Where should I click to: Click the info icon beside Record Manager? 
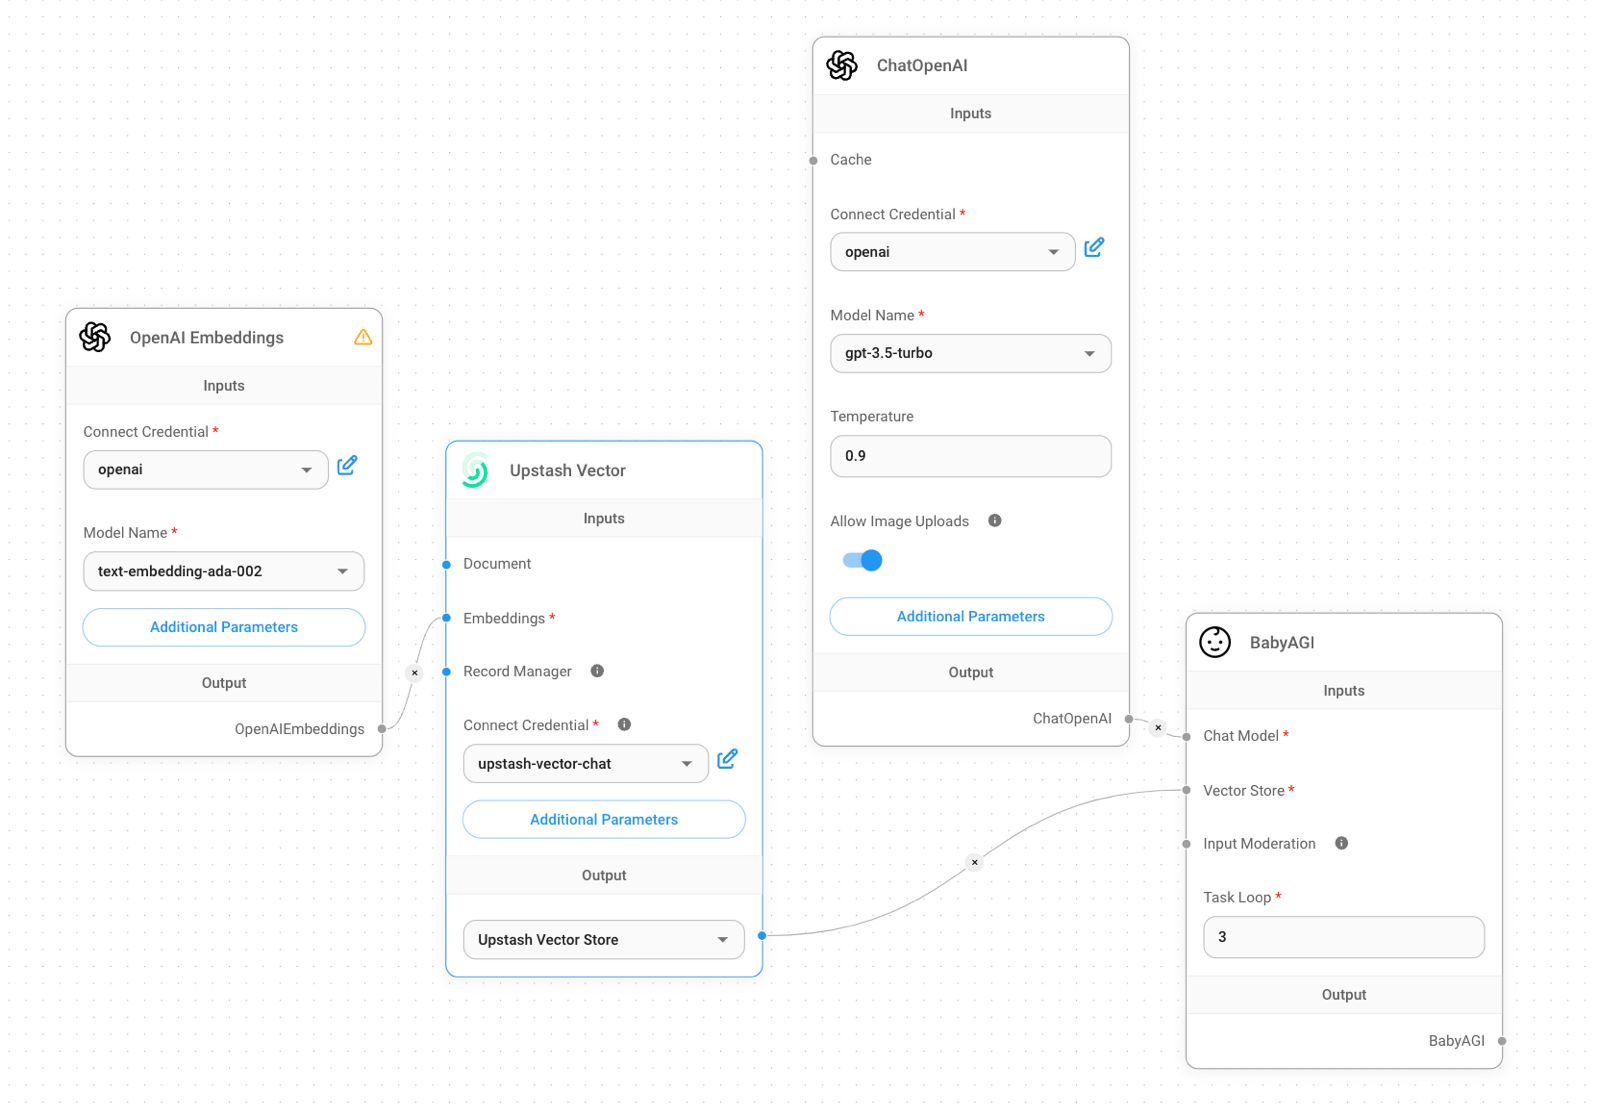coord(597,671)
